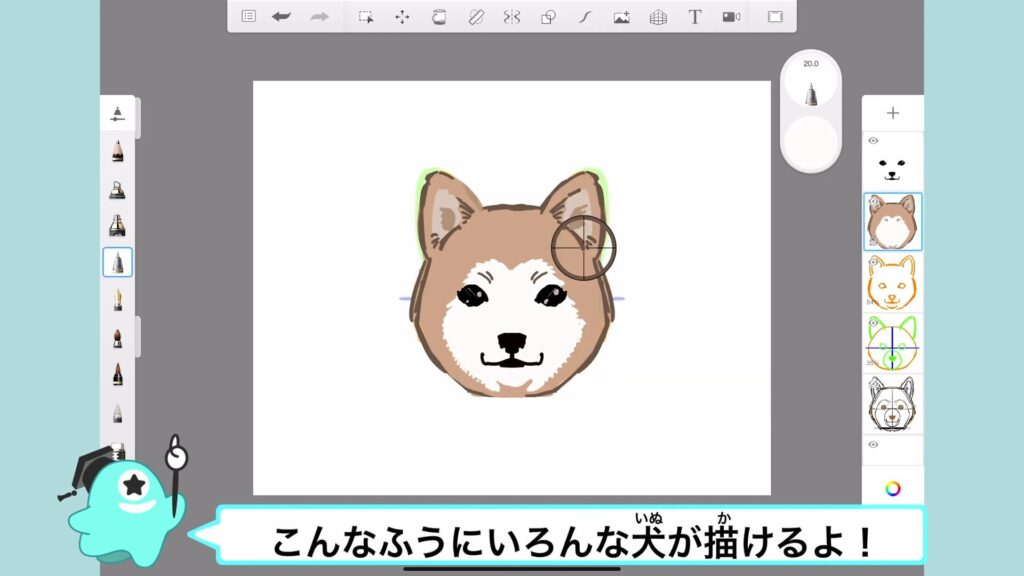Select the green guideline sketch layer thumbnail
1024x576 pixels.
(x=893, y=343)
